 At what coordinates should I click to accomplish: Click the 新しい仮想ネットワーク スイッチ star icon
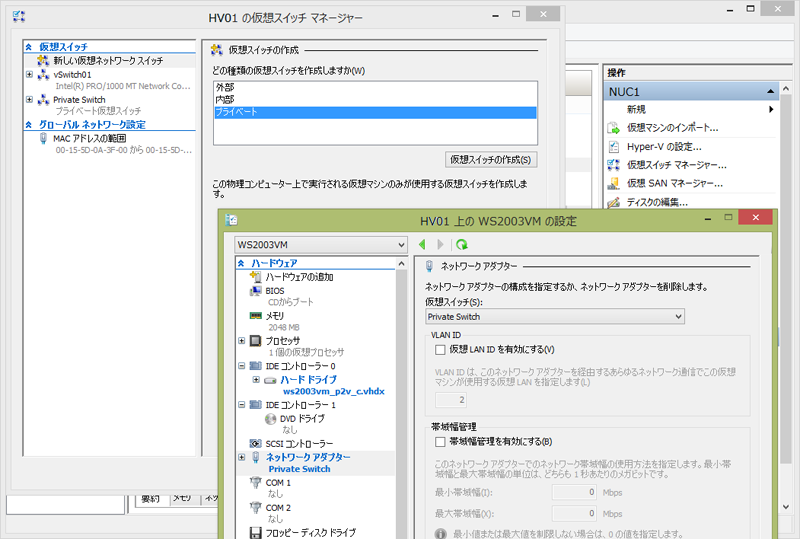(x=43, y=61)
